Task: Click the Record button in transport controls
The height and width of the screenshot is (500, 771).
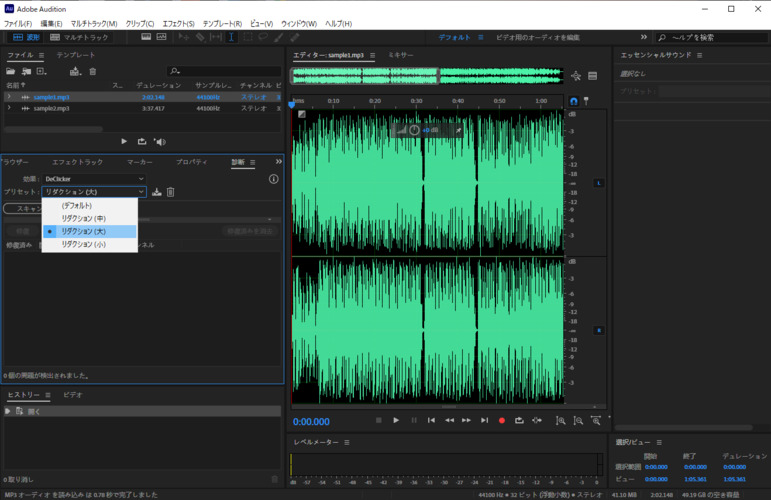Action: tap(502, 421)
